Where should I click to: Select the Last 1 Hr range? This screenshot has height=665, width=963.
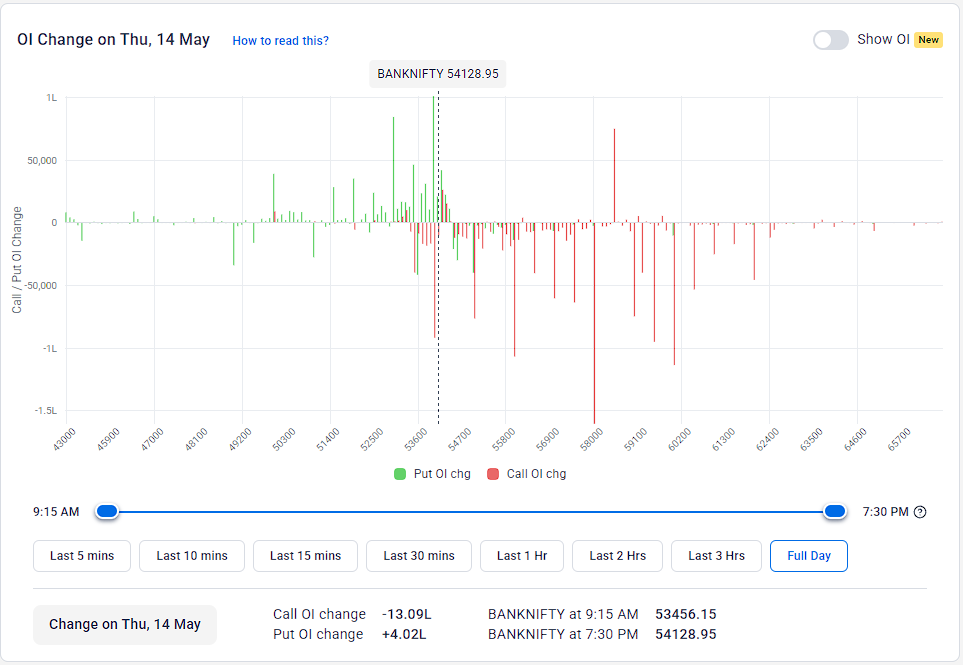522,556
